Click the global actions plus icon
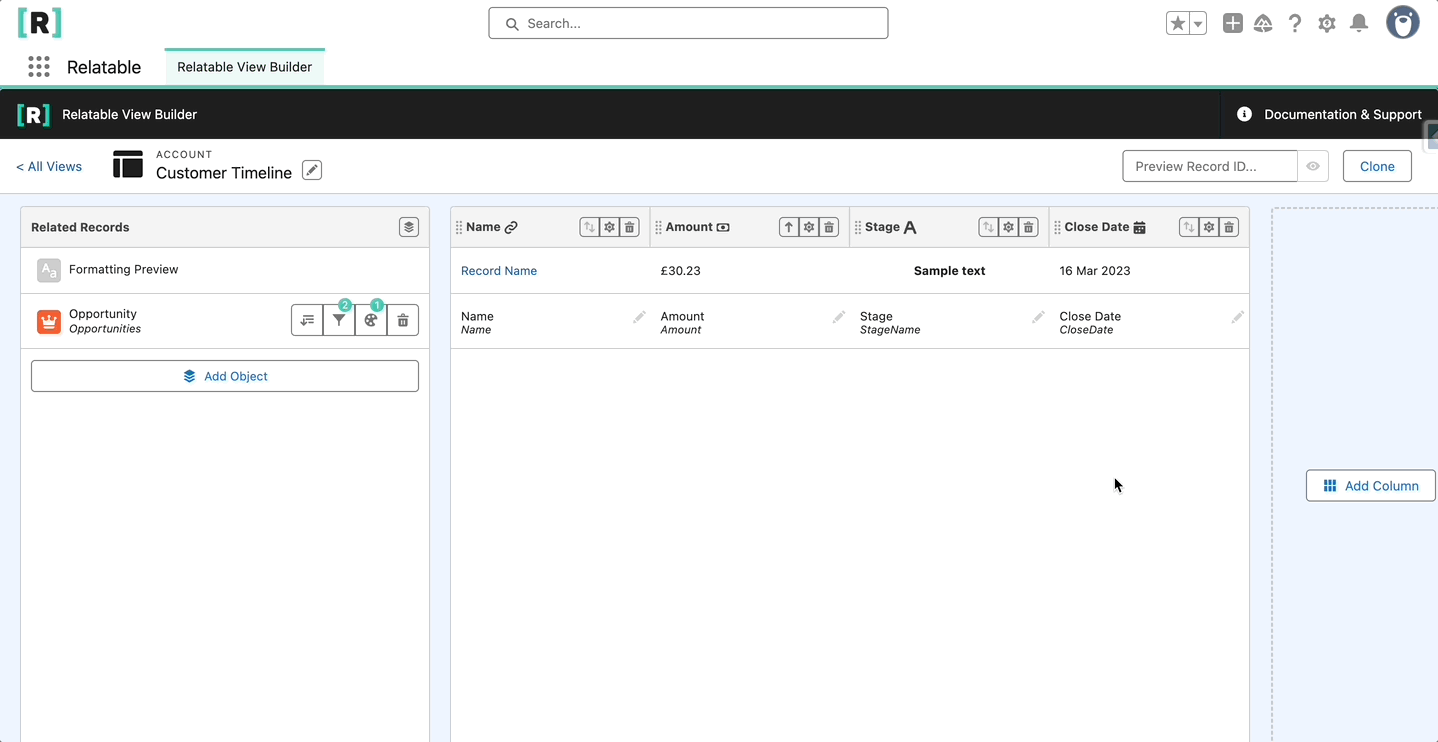This screenshot has width=1438, height=742. point(1233,23)
